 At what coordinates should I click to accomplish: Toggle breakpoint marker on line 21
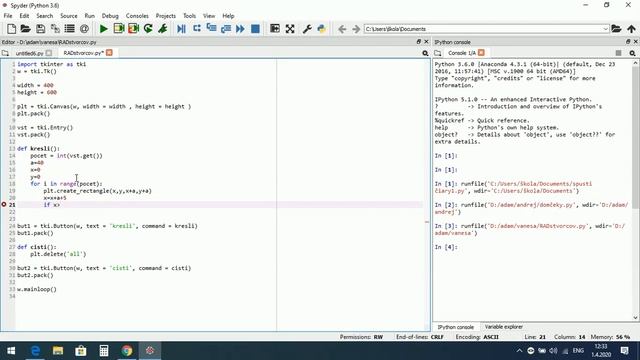pyautogui.click(x=4, y=204)
